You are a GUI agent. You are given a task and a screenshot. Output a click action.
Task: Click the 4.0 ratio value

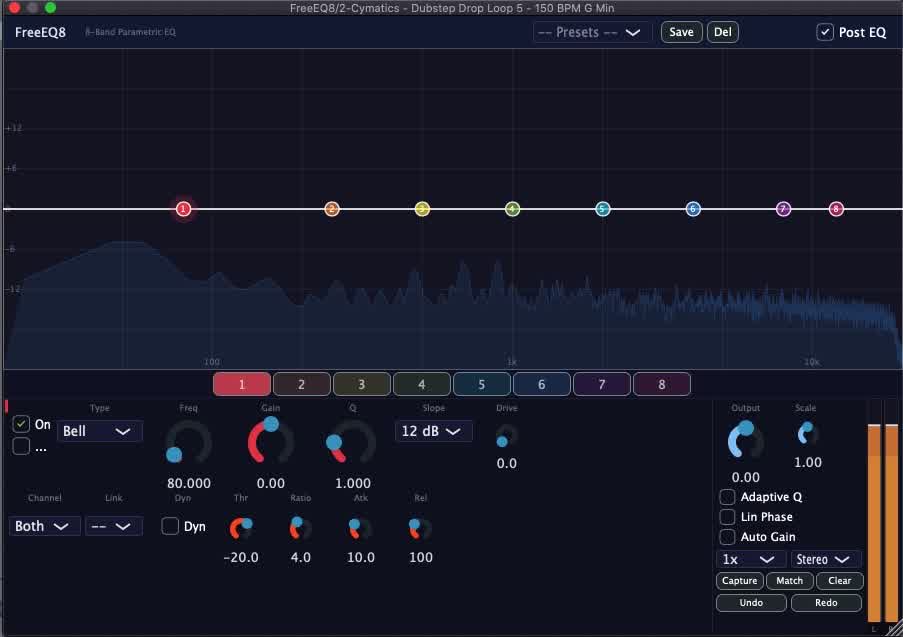tap(301, 558)
